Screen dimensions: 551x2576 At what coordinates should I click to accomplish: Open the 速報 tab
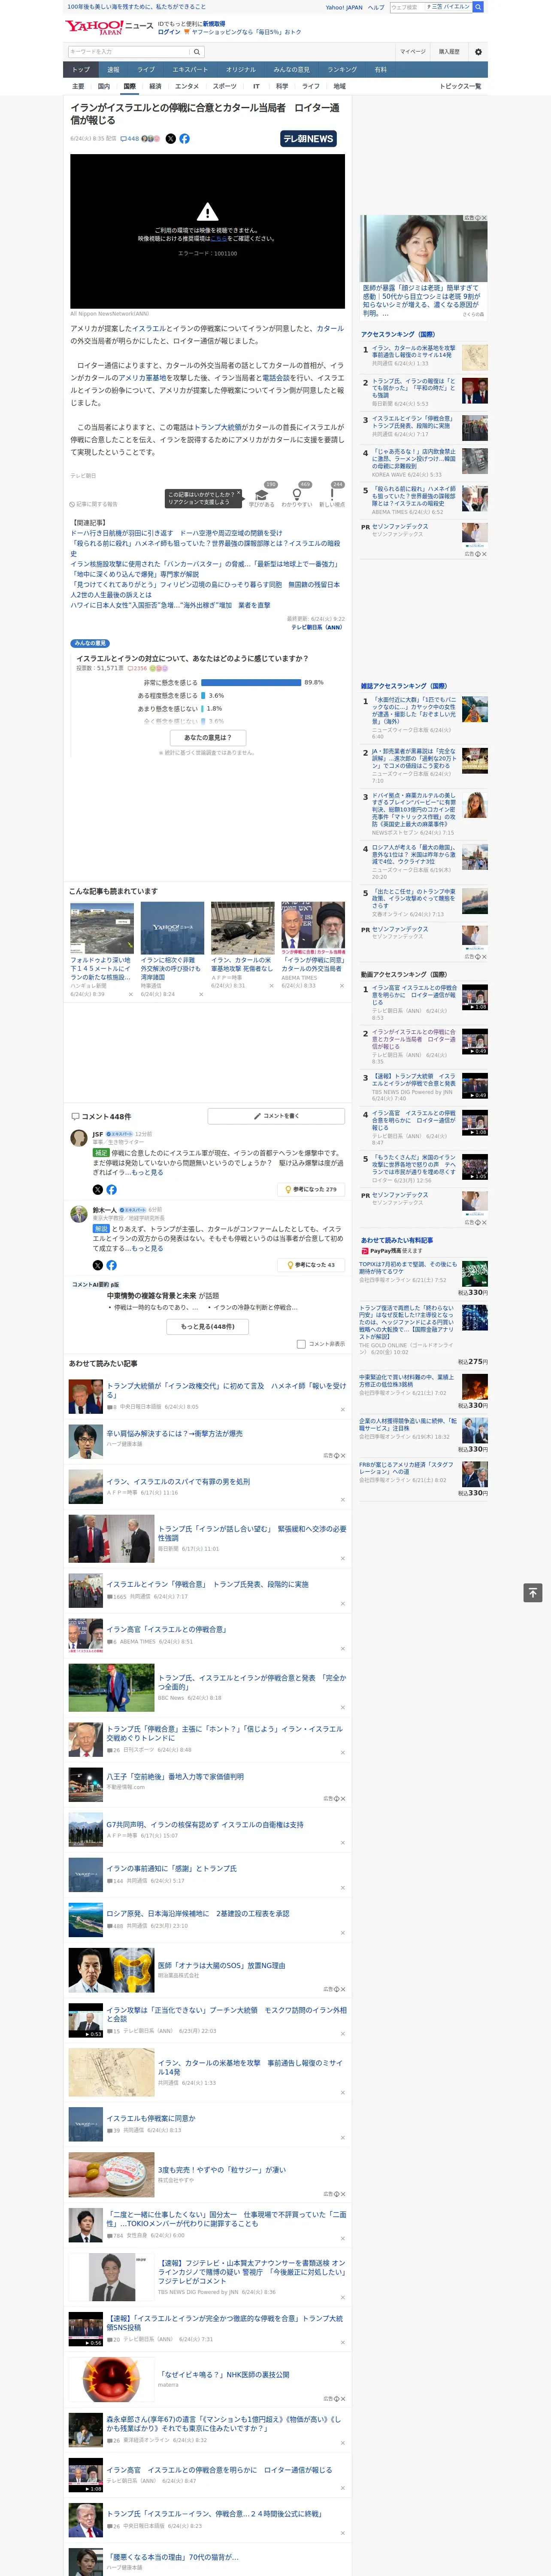pyautogui.click(x=113, y=70)
